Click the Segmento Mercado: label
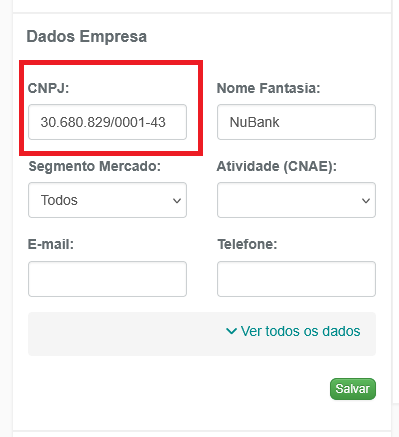 [95, 166]
